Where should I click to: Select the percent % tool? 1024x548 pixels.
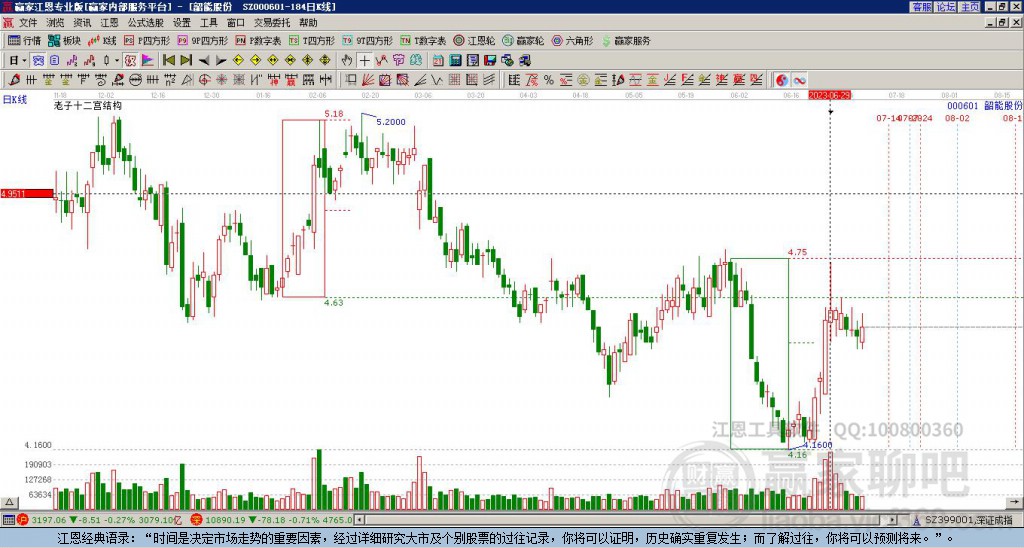click(549, 80)
